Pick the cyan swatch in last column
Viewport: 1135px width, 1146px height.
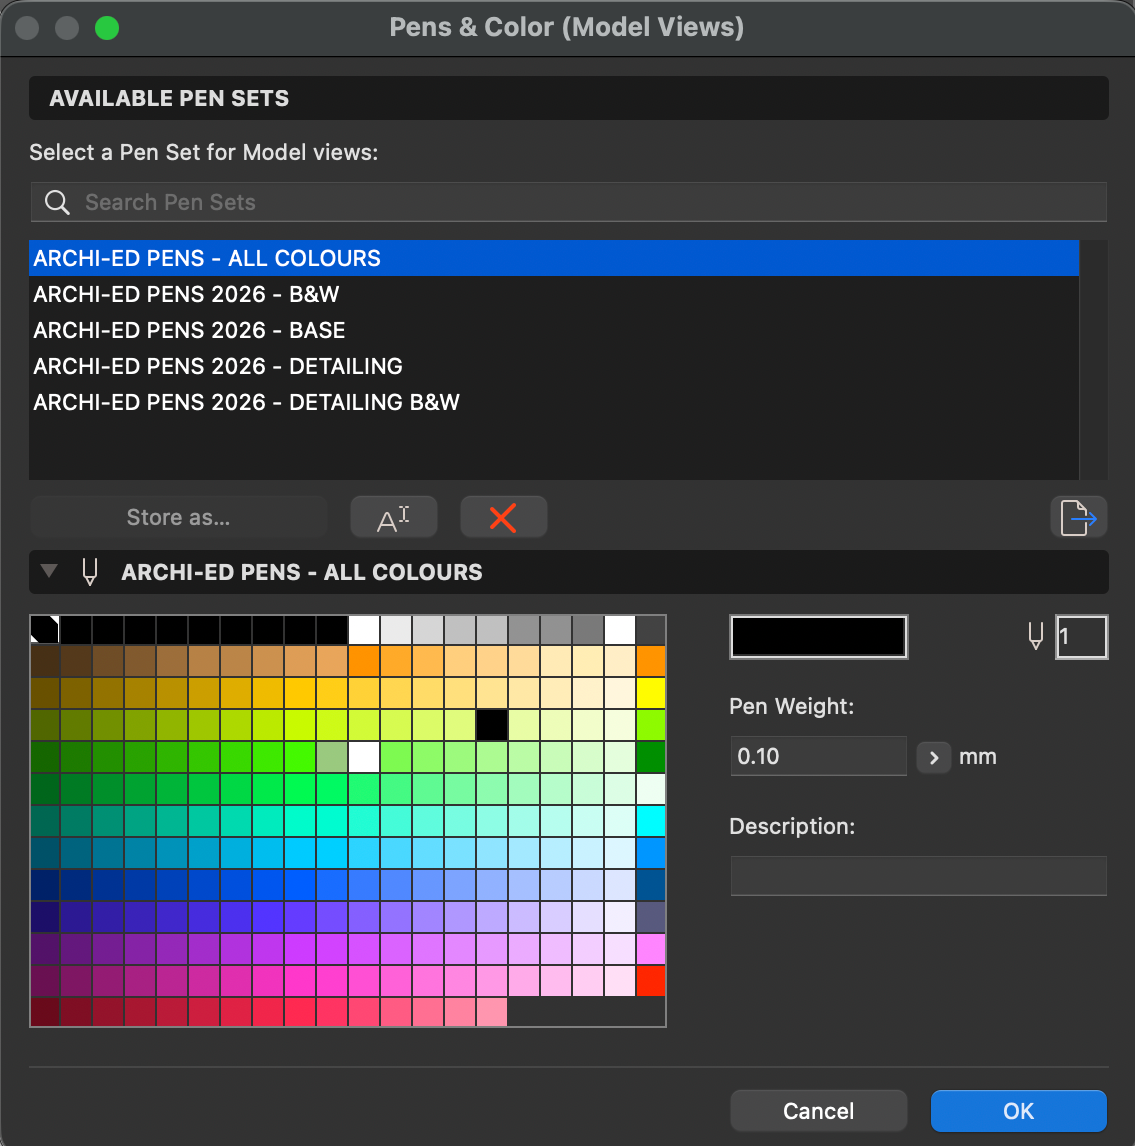[651, 821]
